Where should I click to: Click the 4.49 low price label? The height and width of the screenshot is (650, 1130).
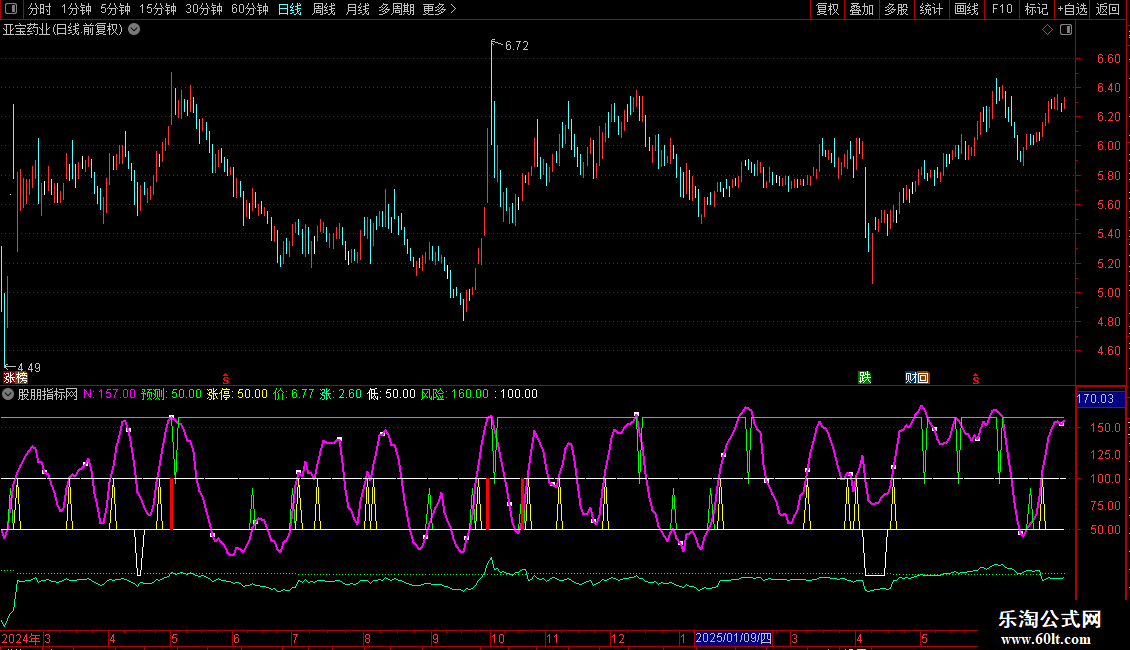click(x=29, y=368)
